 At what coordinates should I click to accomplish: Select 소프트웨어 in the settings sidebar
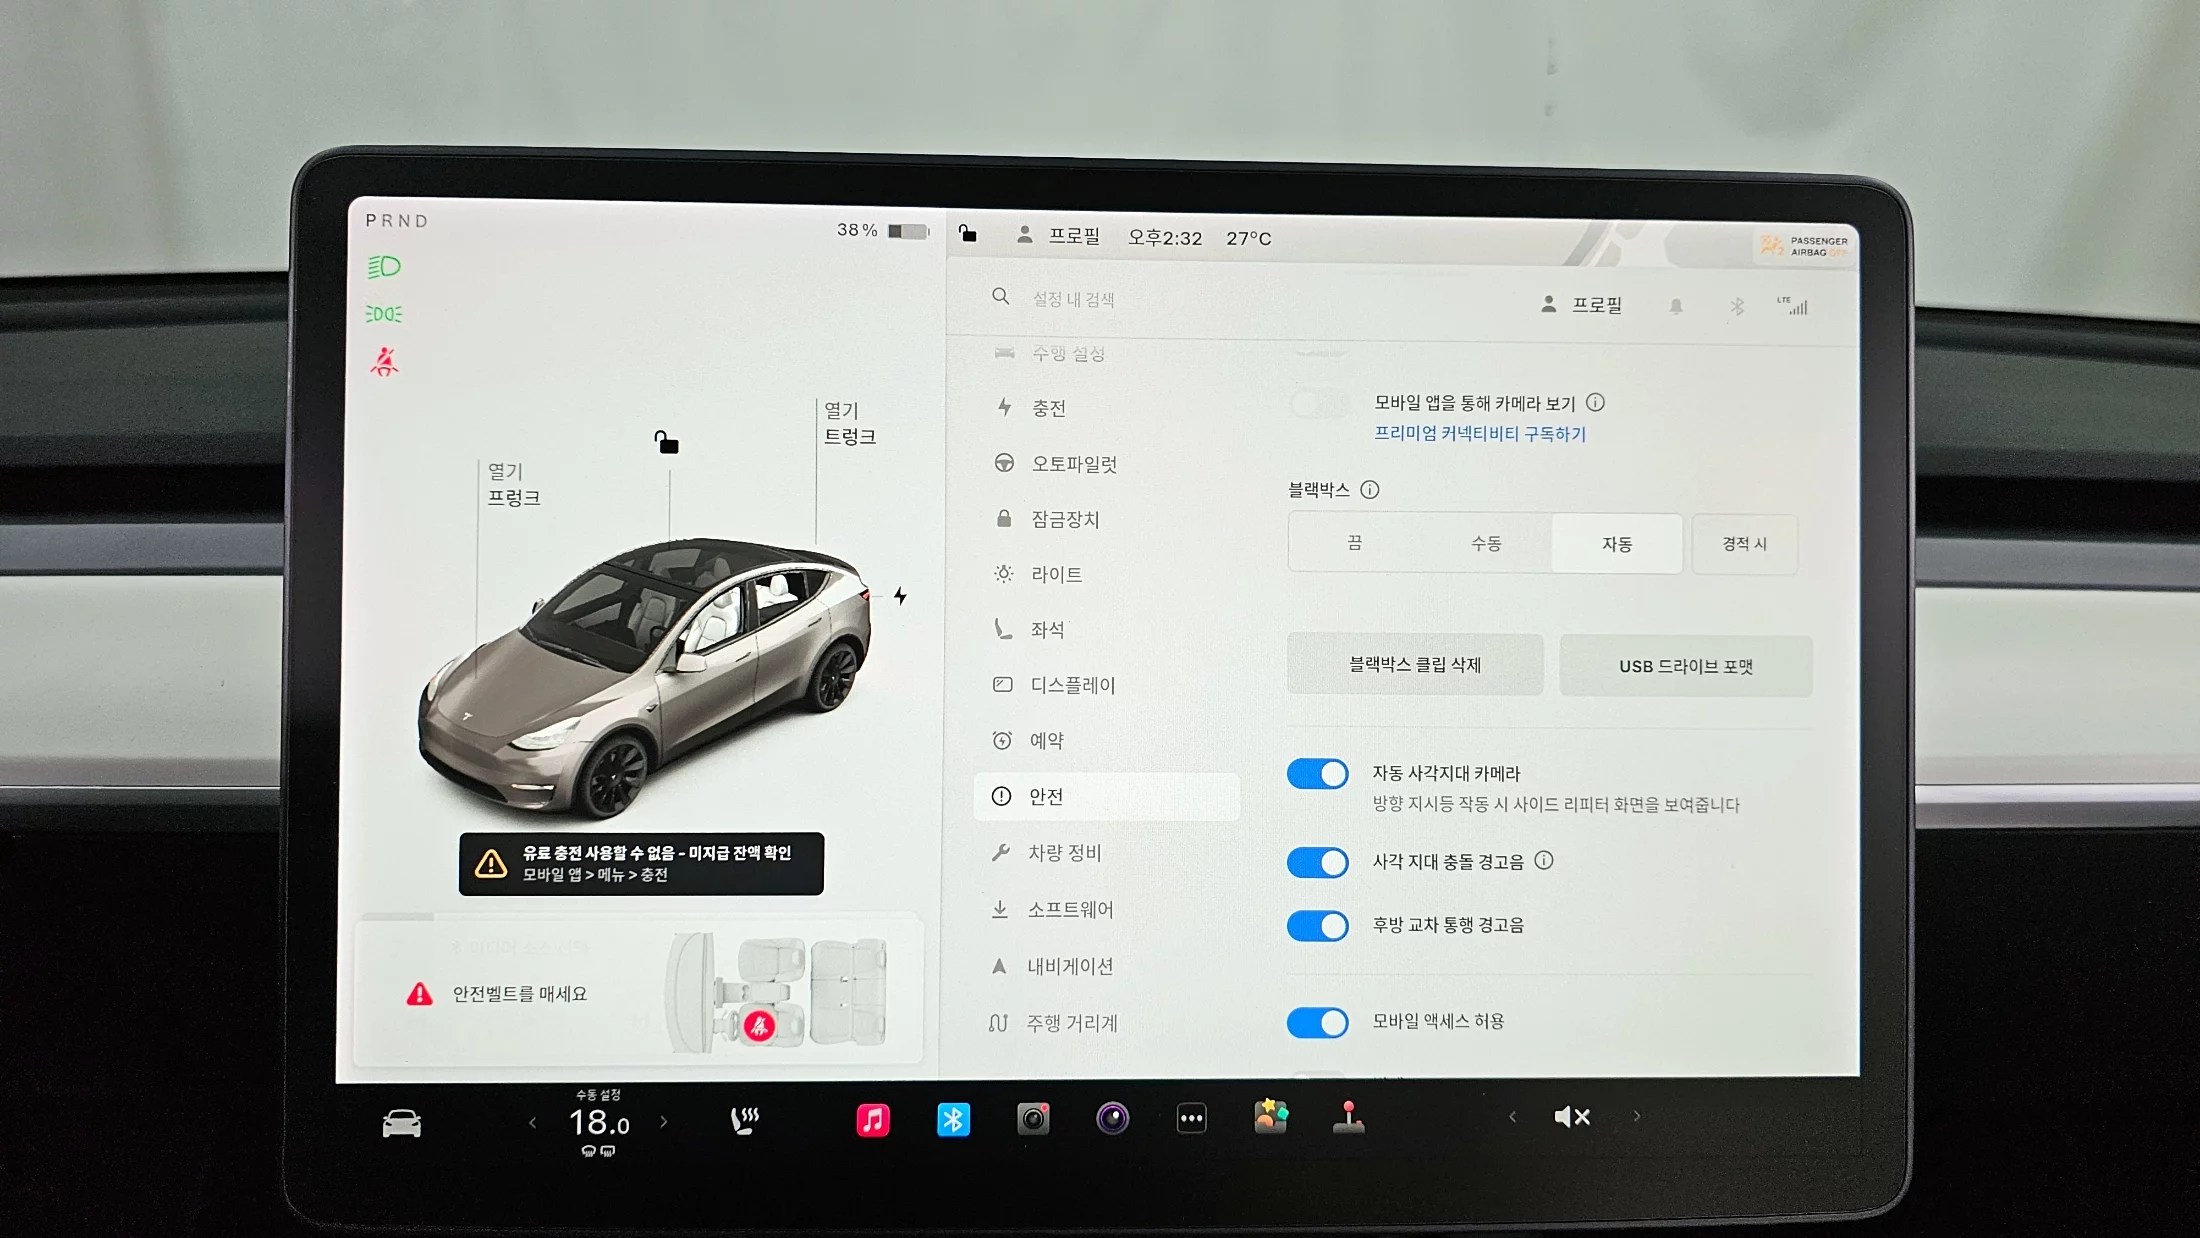(x=1069, y=909)
